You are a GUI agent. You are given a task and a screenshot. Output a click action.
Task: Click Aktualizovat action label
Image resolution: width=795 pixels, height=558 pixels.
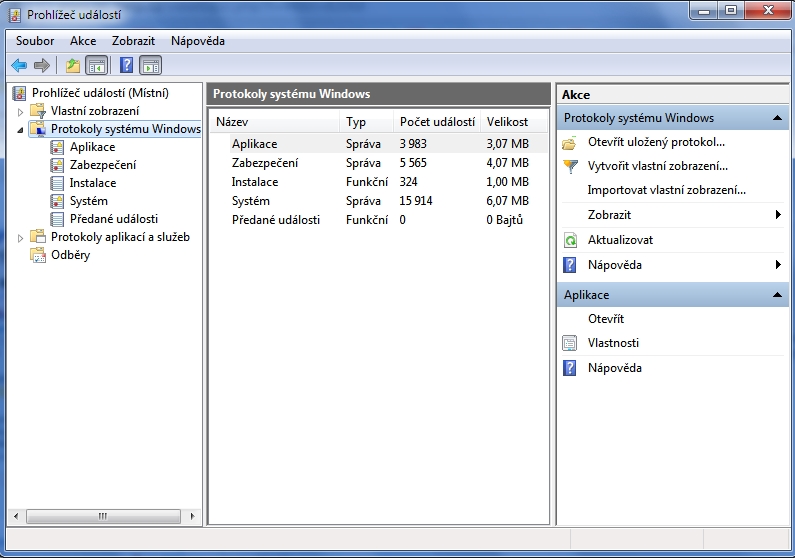tap(620, 240)
